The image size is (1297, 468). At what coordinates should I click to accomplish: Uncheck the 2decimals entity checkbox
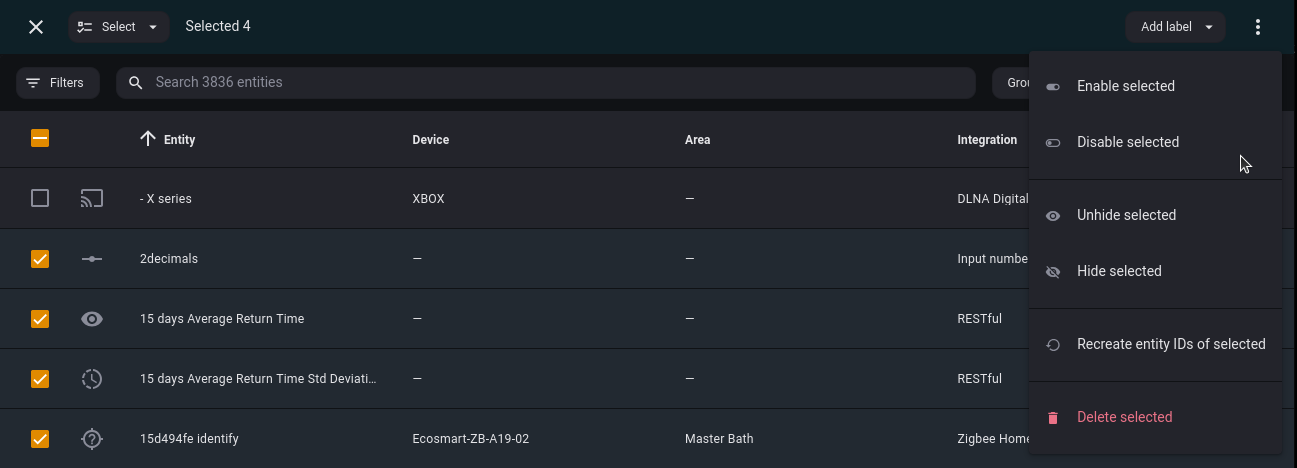click(x=40, y=259)
